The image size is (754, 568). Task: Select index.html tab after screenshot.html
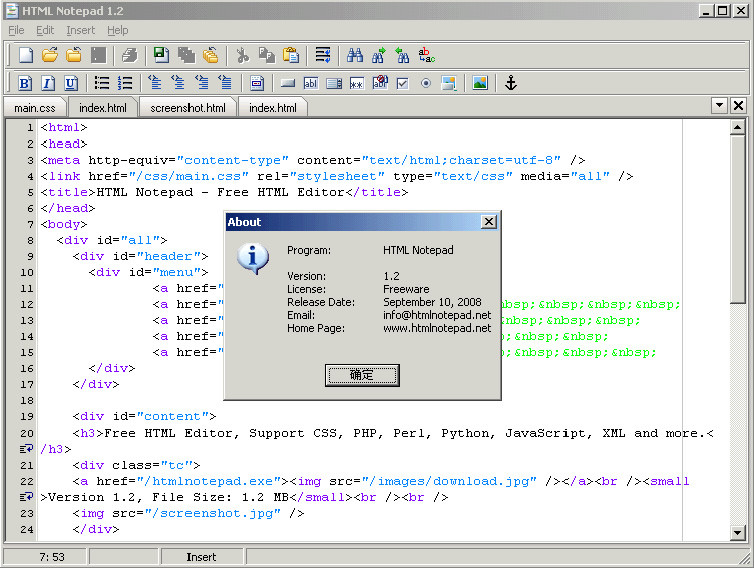[x=272, y=108]
